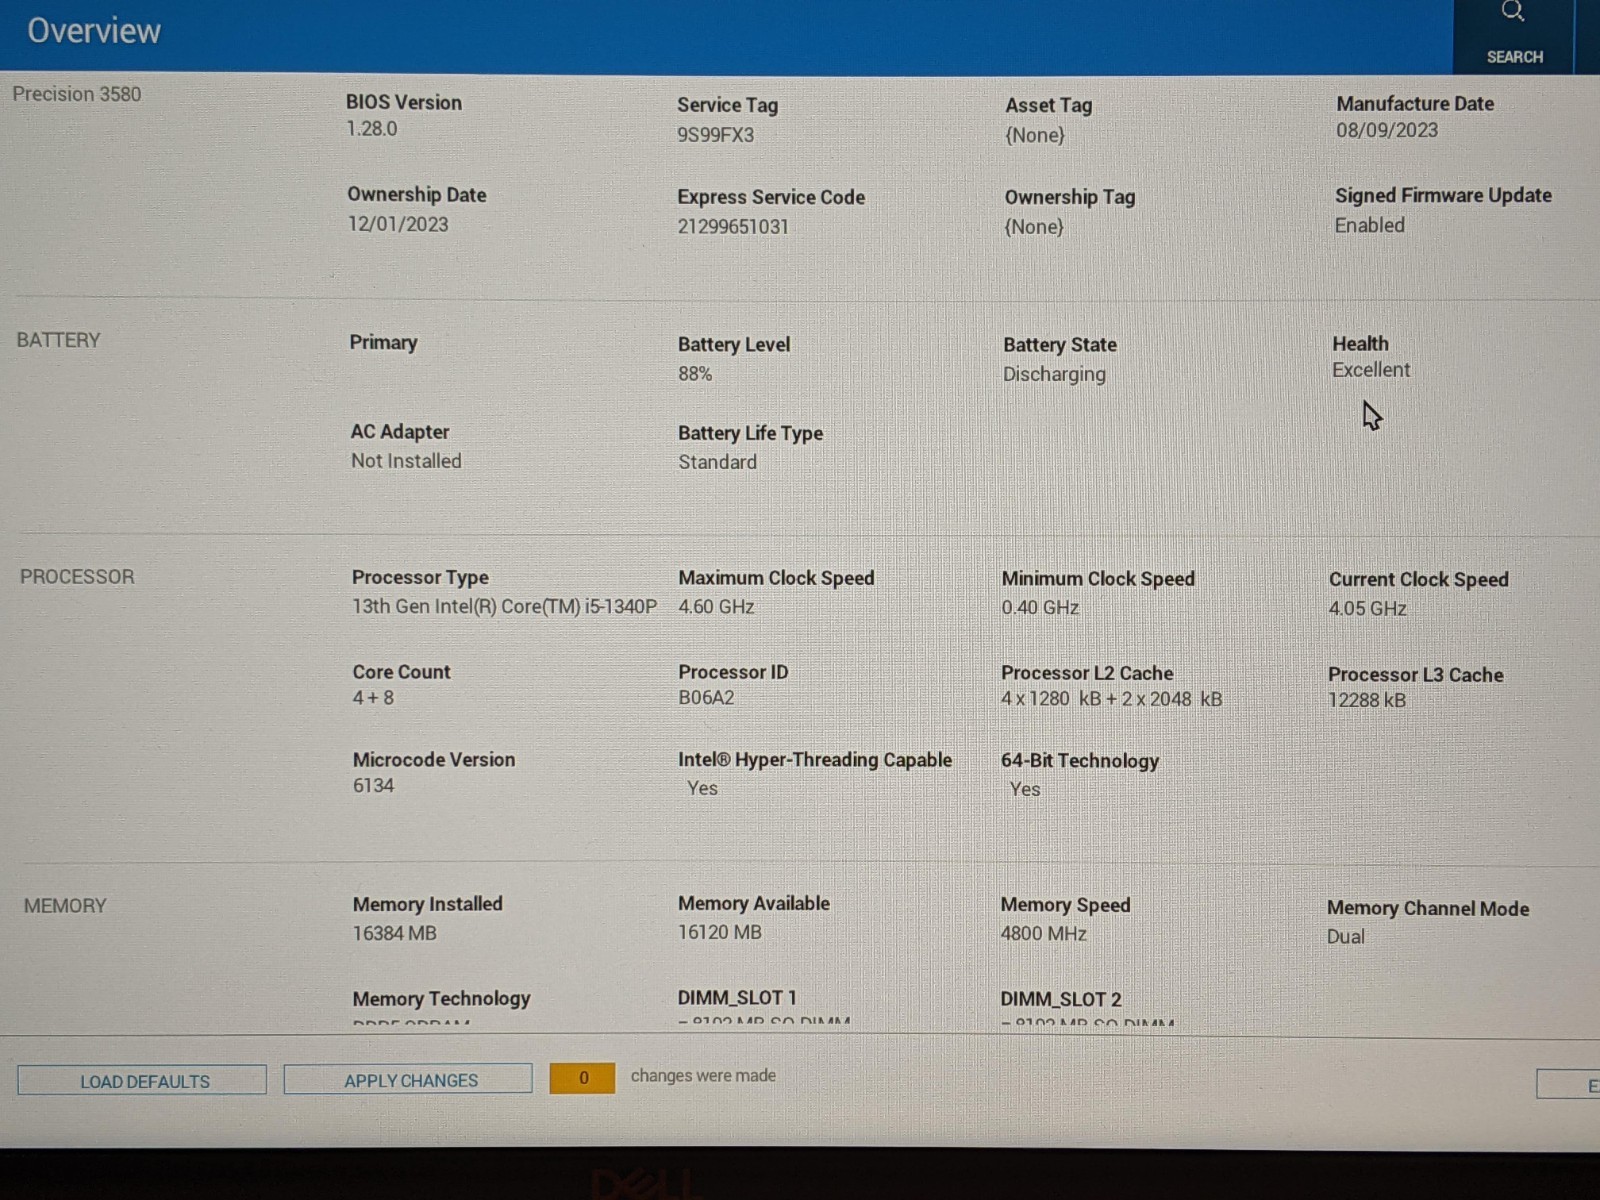Click the Asset Tag label
Screen dimensions: 1600x1200
[x=1048, y=105]
